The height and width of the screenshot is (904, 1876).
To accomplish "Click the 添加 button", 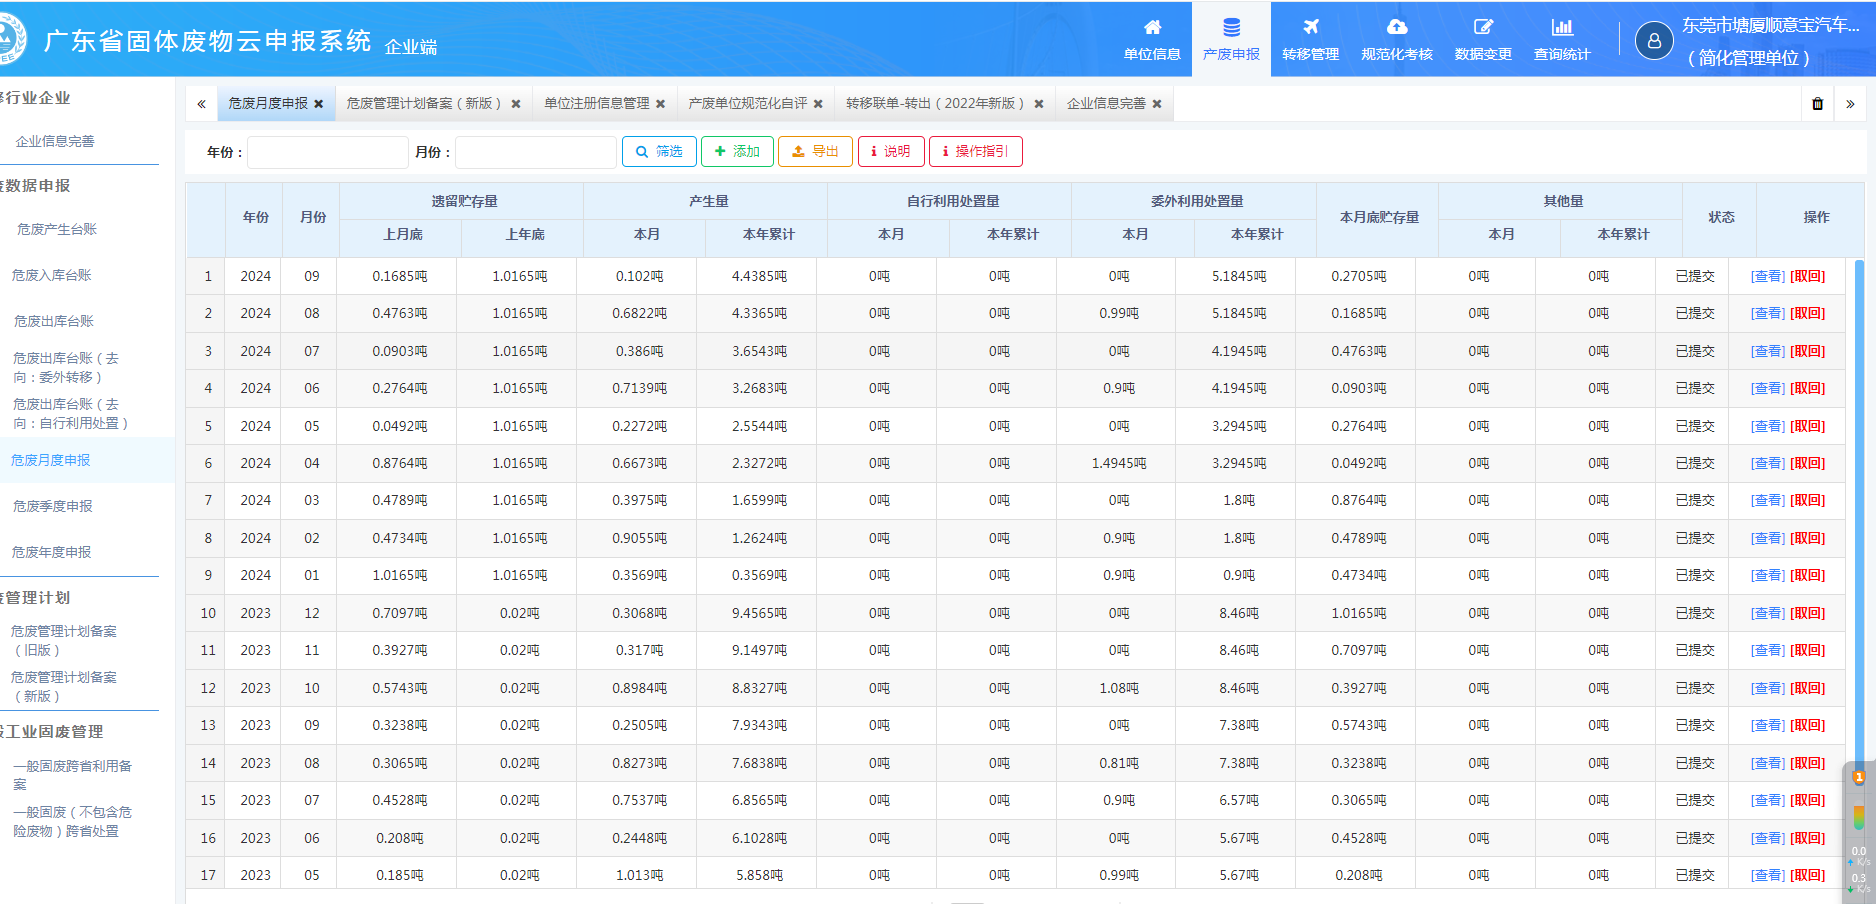I will tap(737, 152).
